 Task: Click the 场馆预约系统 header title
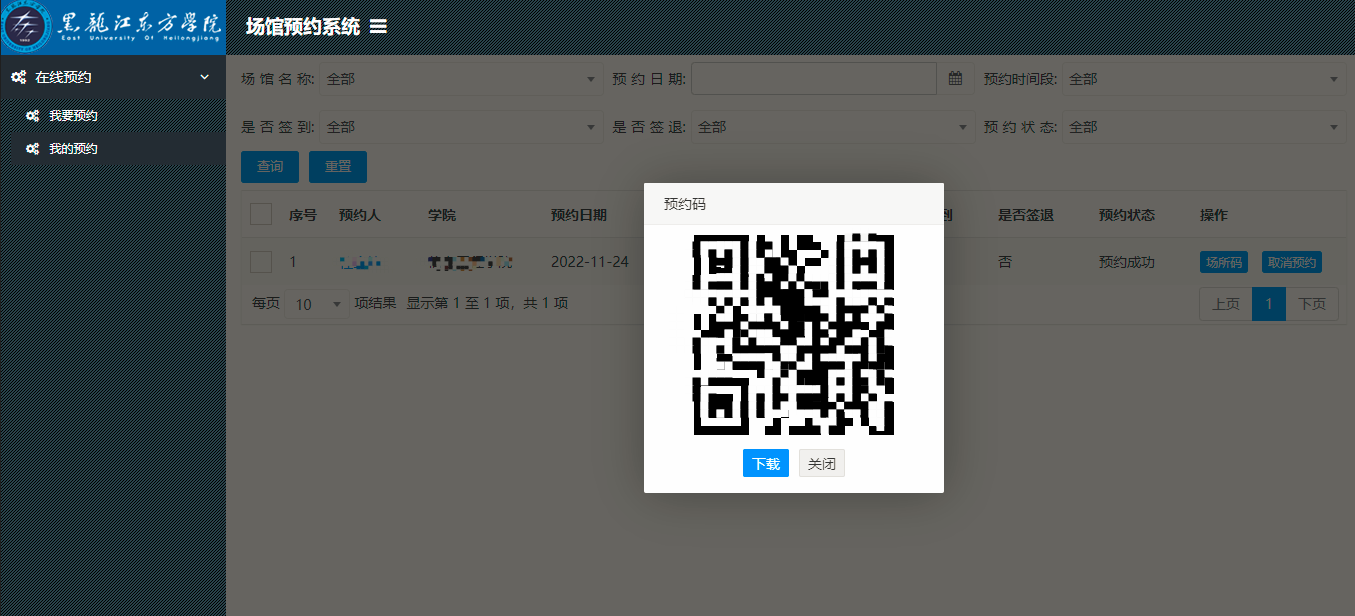click(x=303, y=27)
